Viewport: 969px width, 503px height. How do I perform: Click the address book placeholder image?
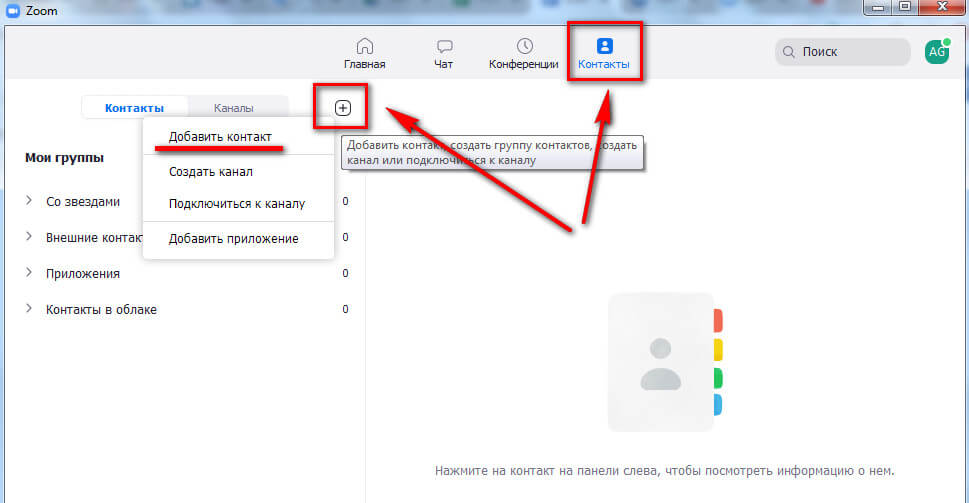[665, 362]
